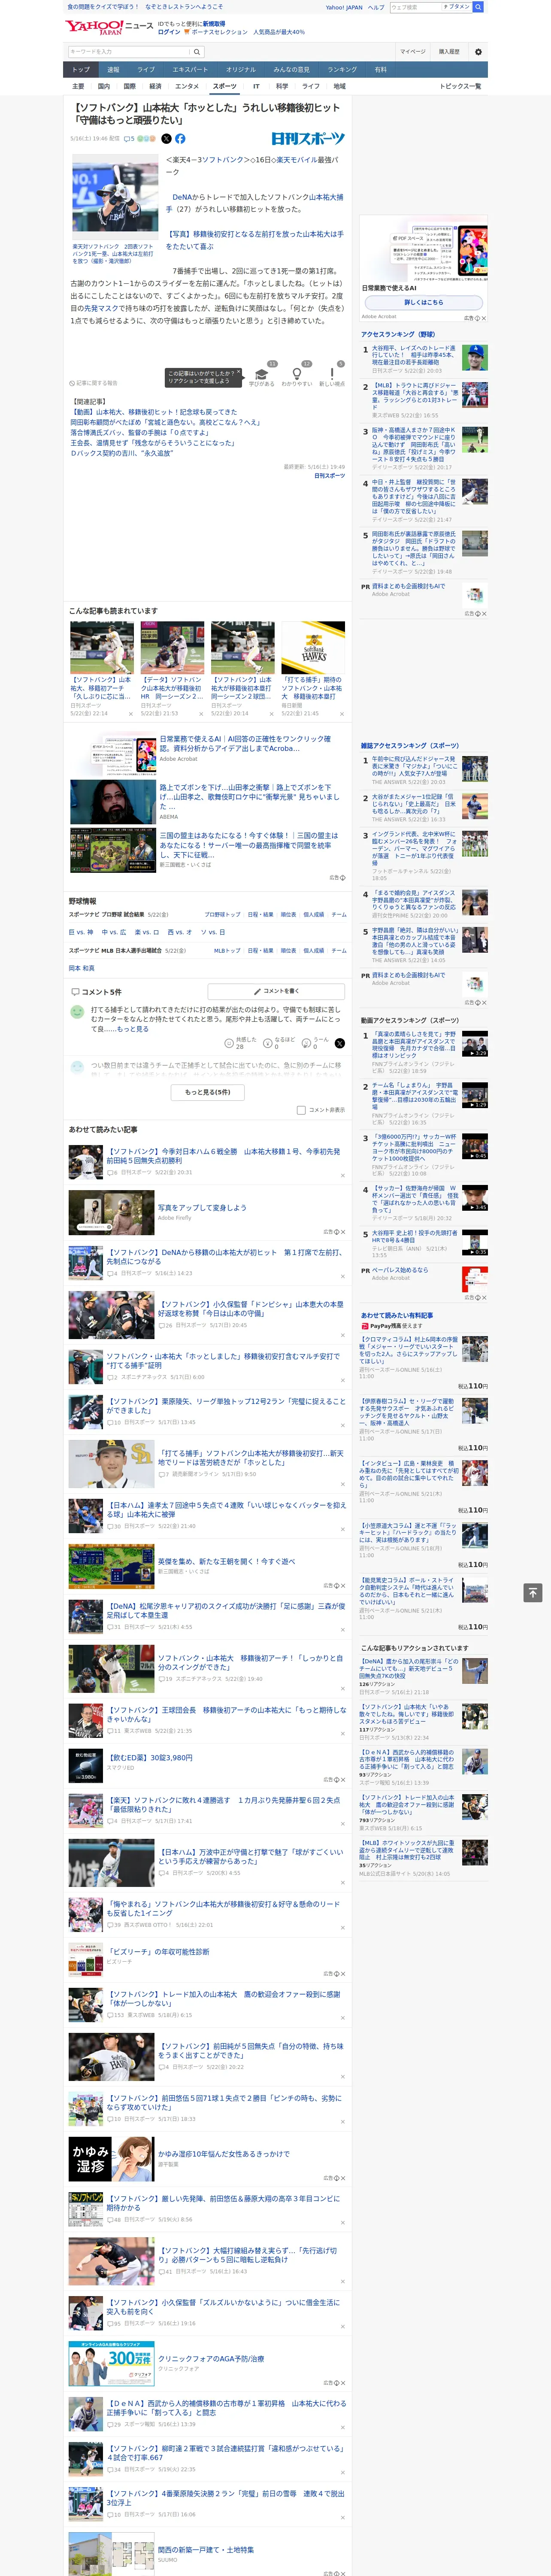Click the 新規取得 link
This screenshot has width=551, height=2576.
(214, 23)
